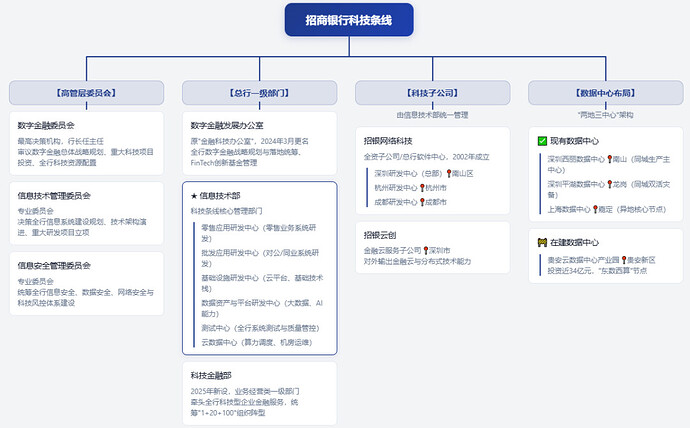690x428 pixels.
Task: Click the 2025年新设 description line
Action: point(245,391)
